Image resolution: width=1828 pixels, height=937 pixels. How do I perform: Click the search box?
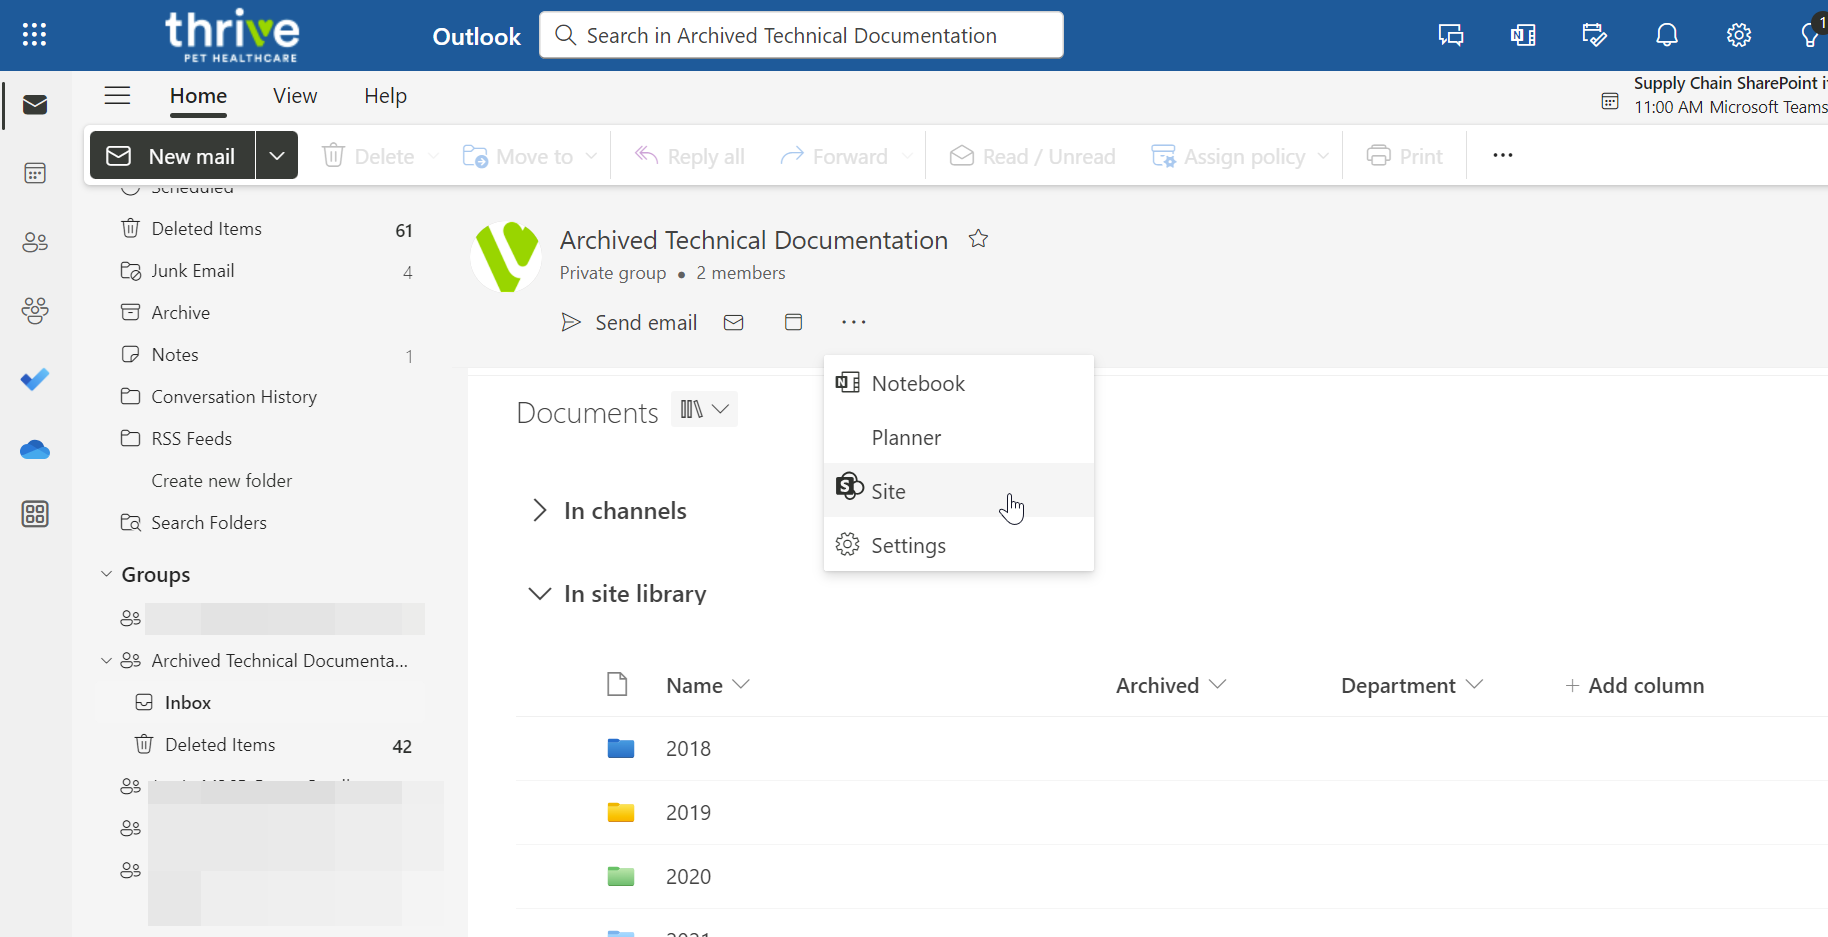pos(800,35)
